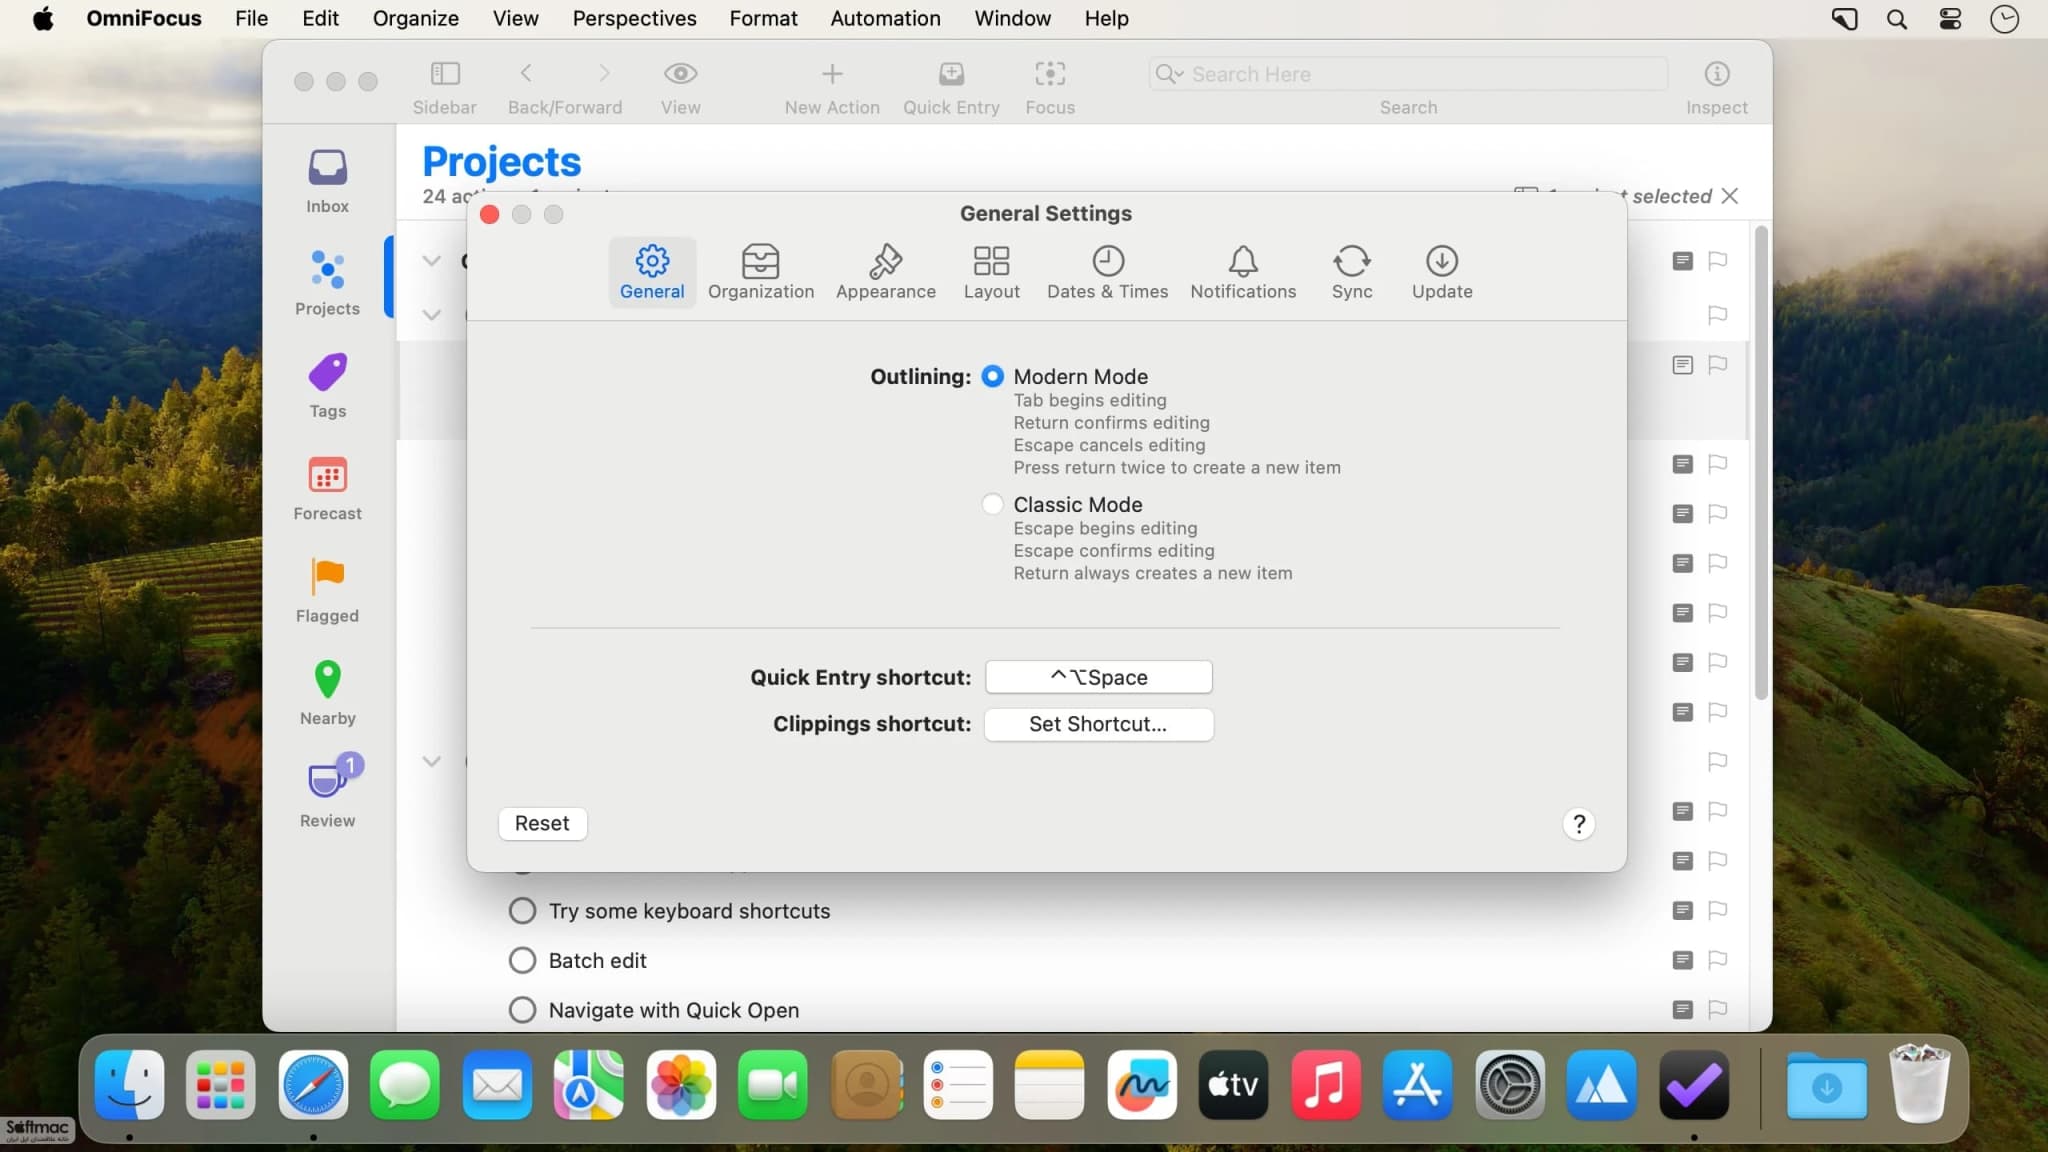This screenshot has width=2048, height=1152.
Task: Open the Forecast perspective
Action: (327, 488)
